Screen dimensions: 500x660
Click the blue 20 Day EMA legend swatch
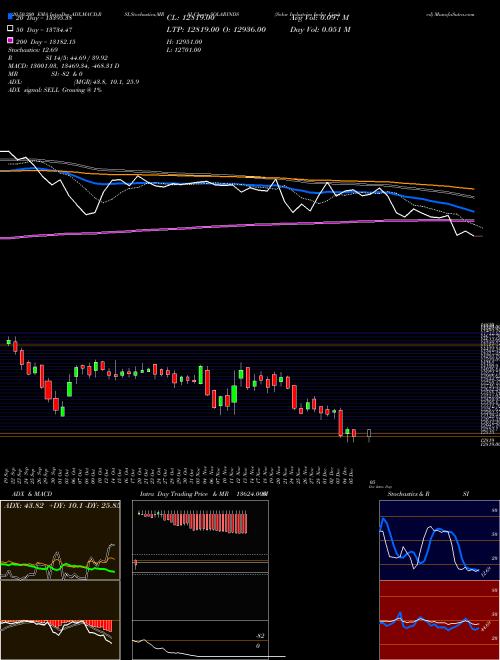pos(10,17)
